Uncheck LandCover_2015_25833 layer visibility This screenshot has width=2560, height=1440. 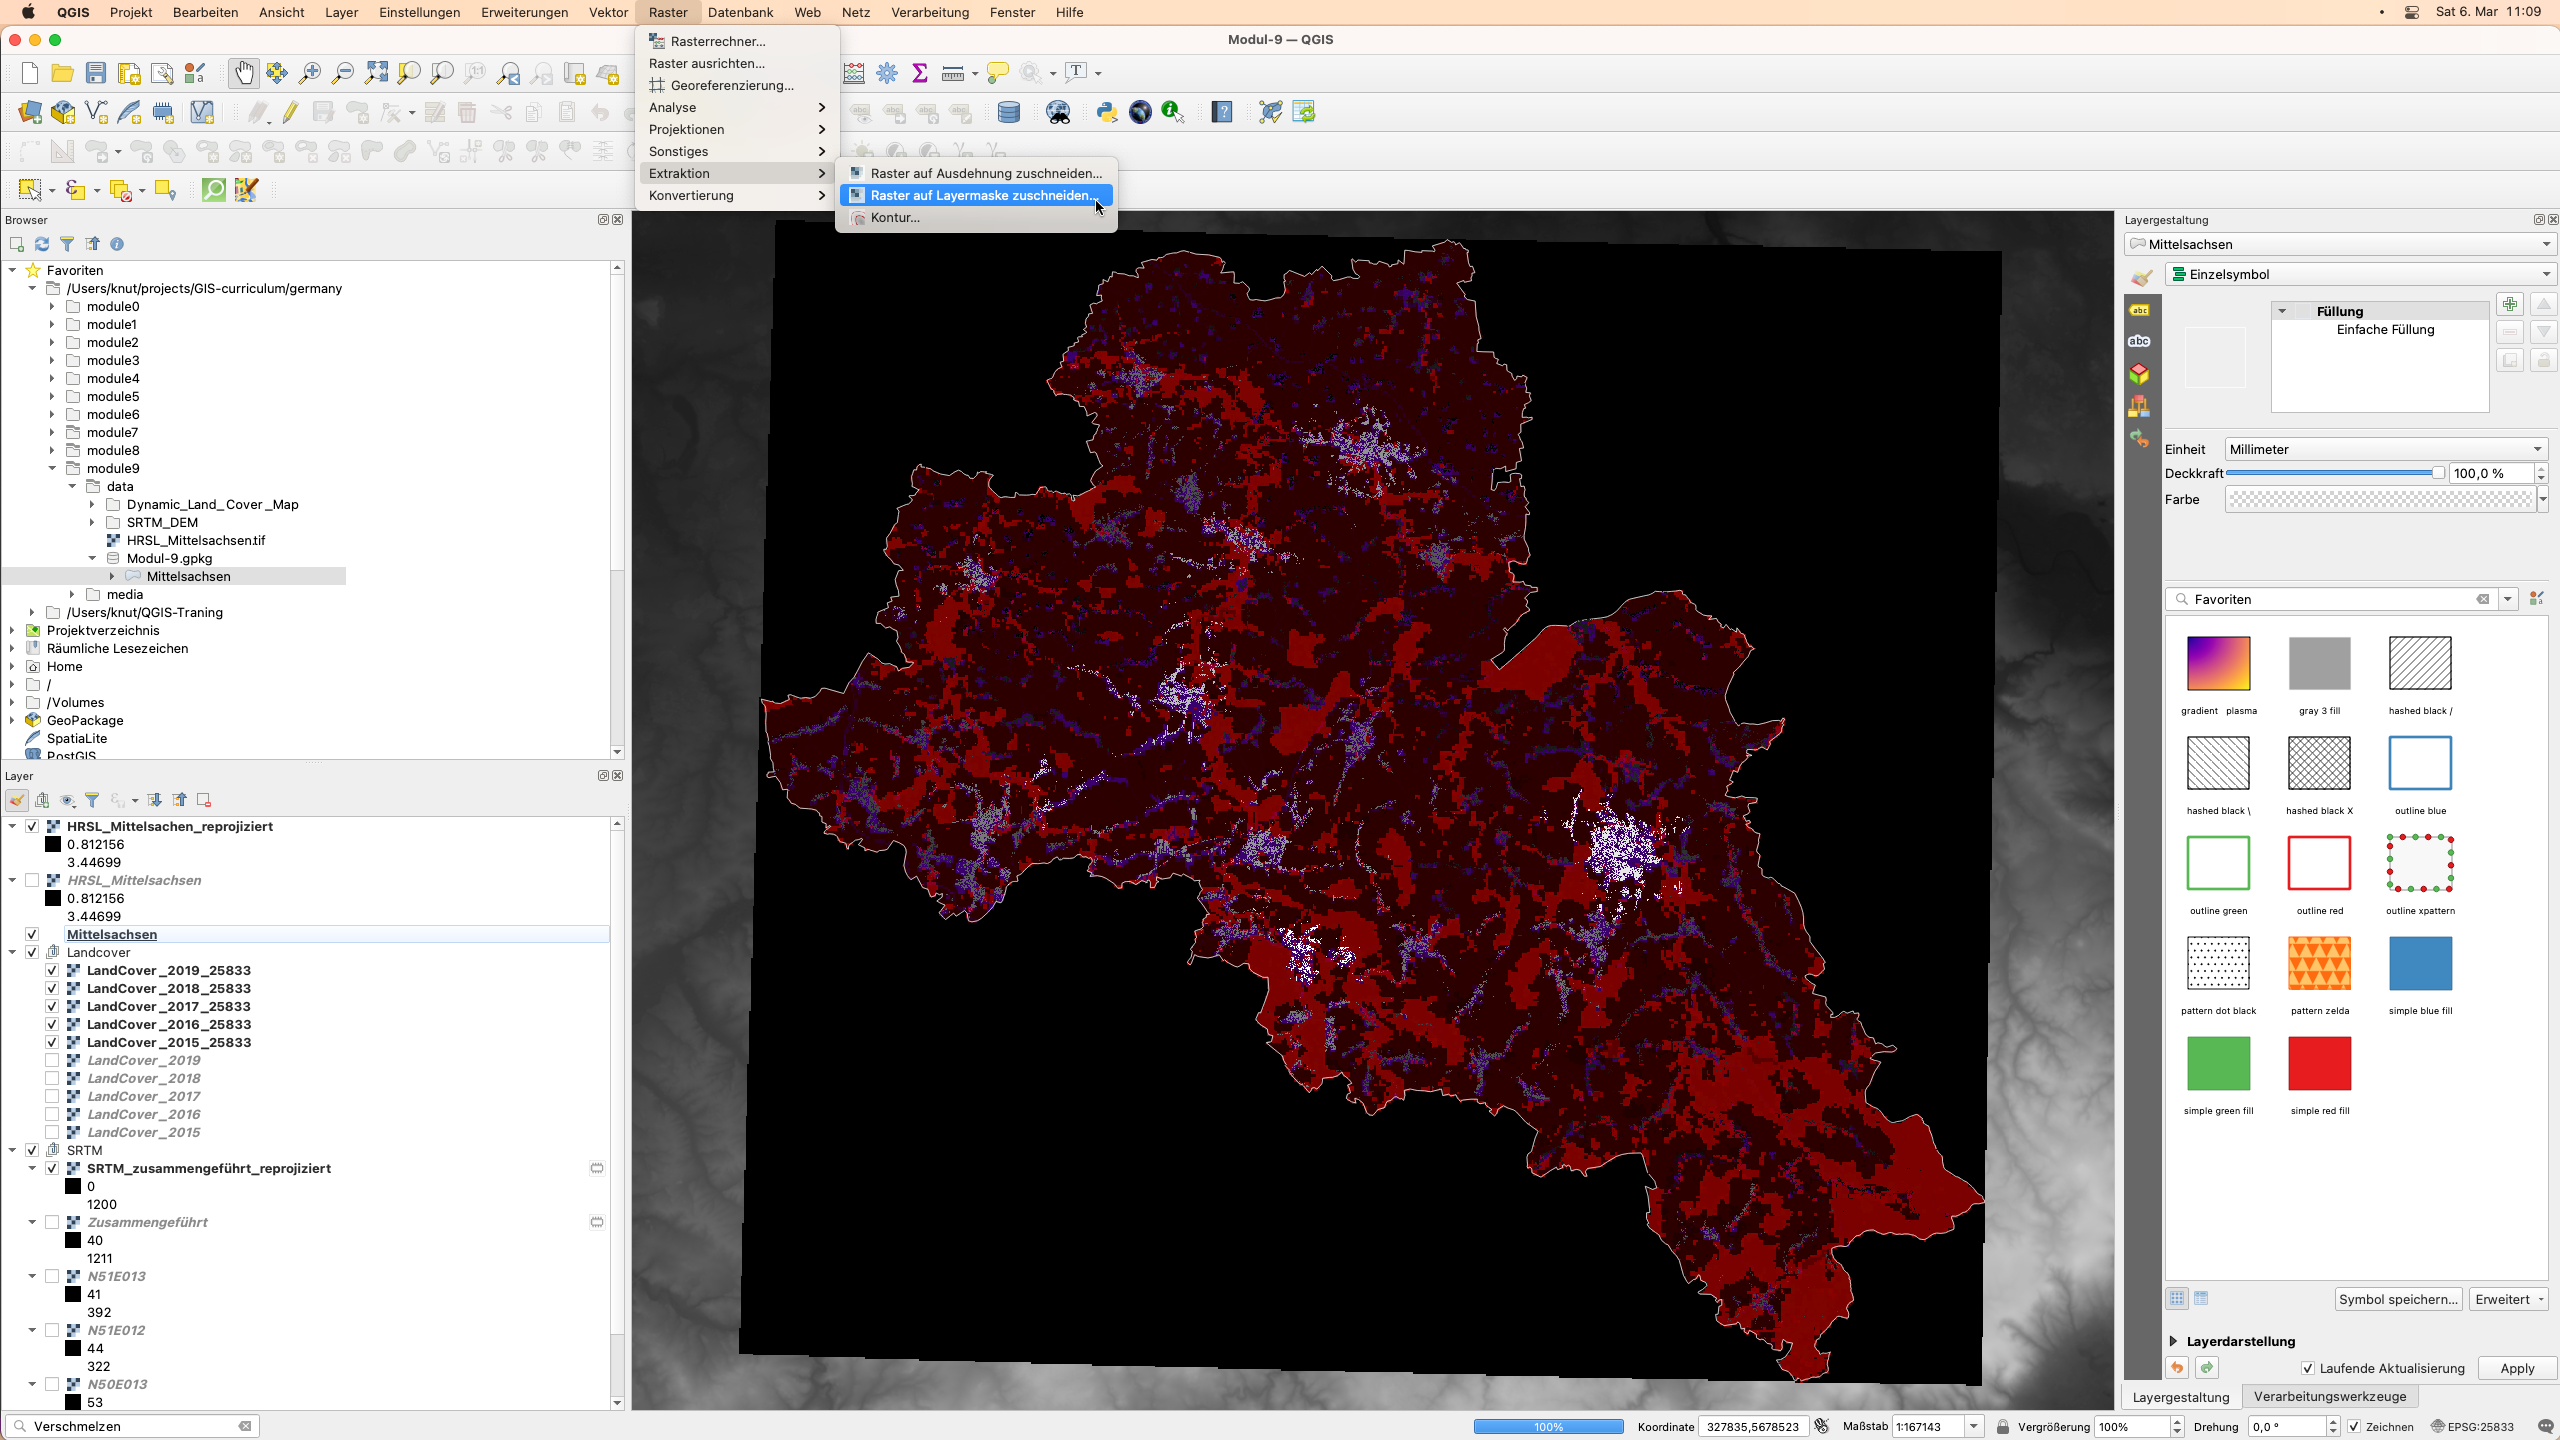tap(52, 1042)
